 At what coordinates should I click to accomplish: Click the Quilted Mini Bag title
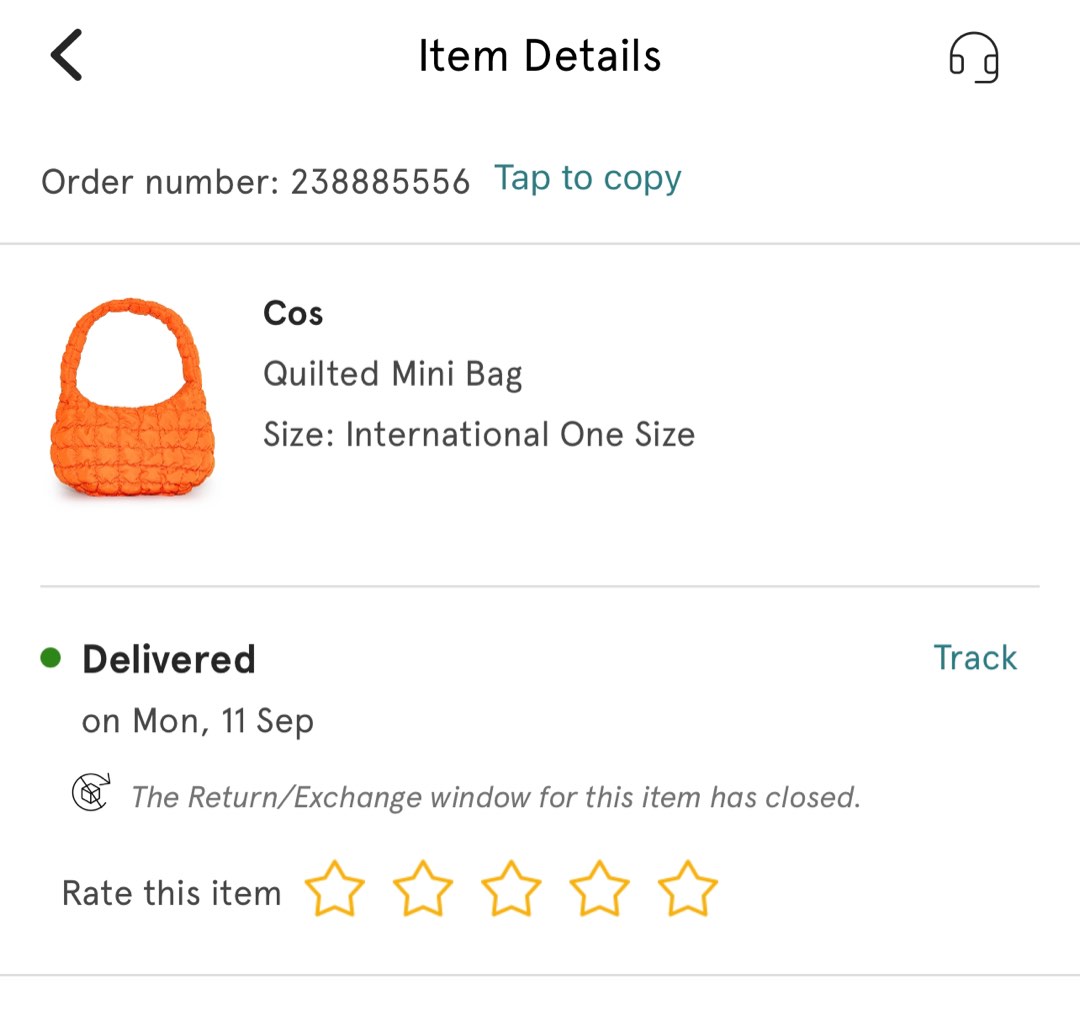pyautogui.click(x=392, y=374)
